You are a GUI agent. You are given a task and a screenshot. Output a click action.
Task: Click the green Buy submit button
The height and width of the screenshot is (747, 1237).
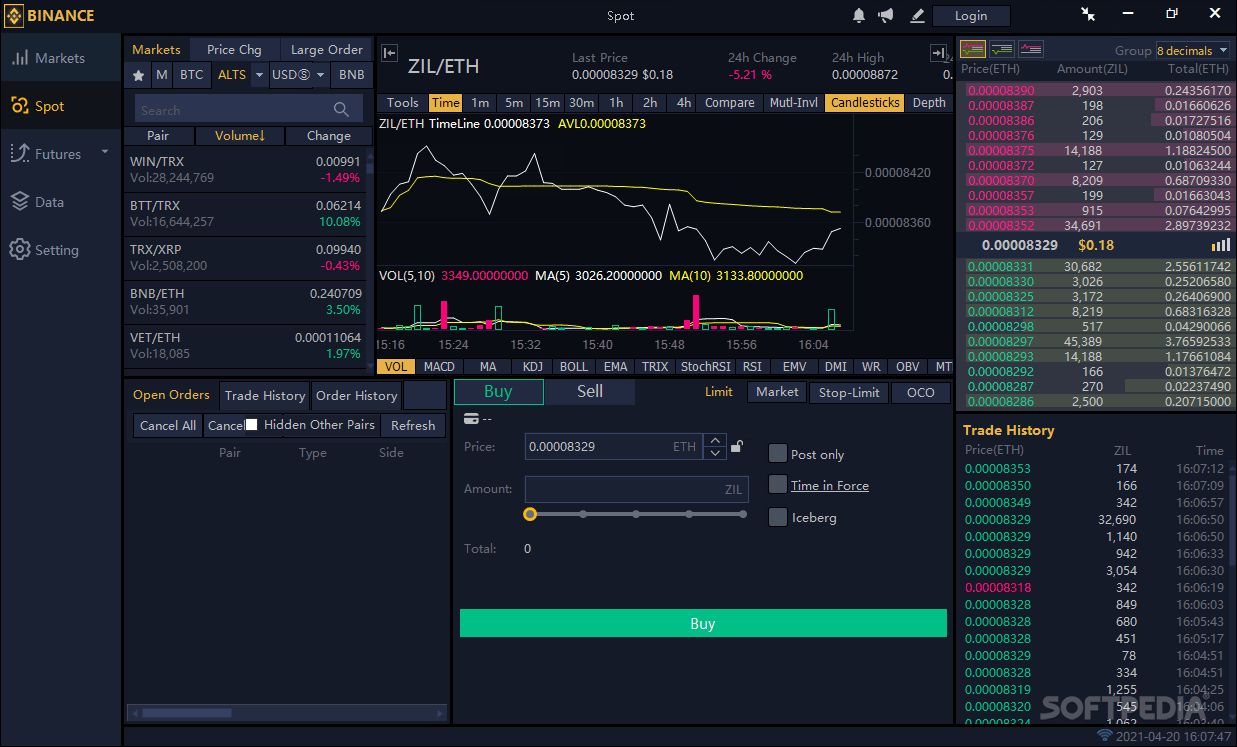703,623
